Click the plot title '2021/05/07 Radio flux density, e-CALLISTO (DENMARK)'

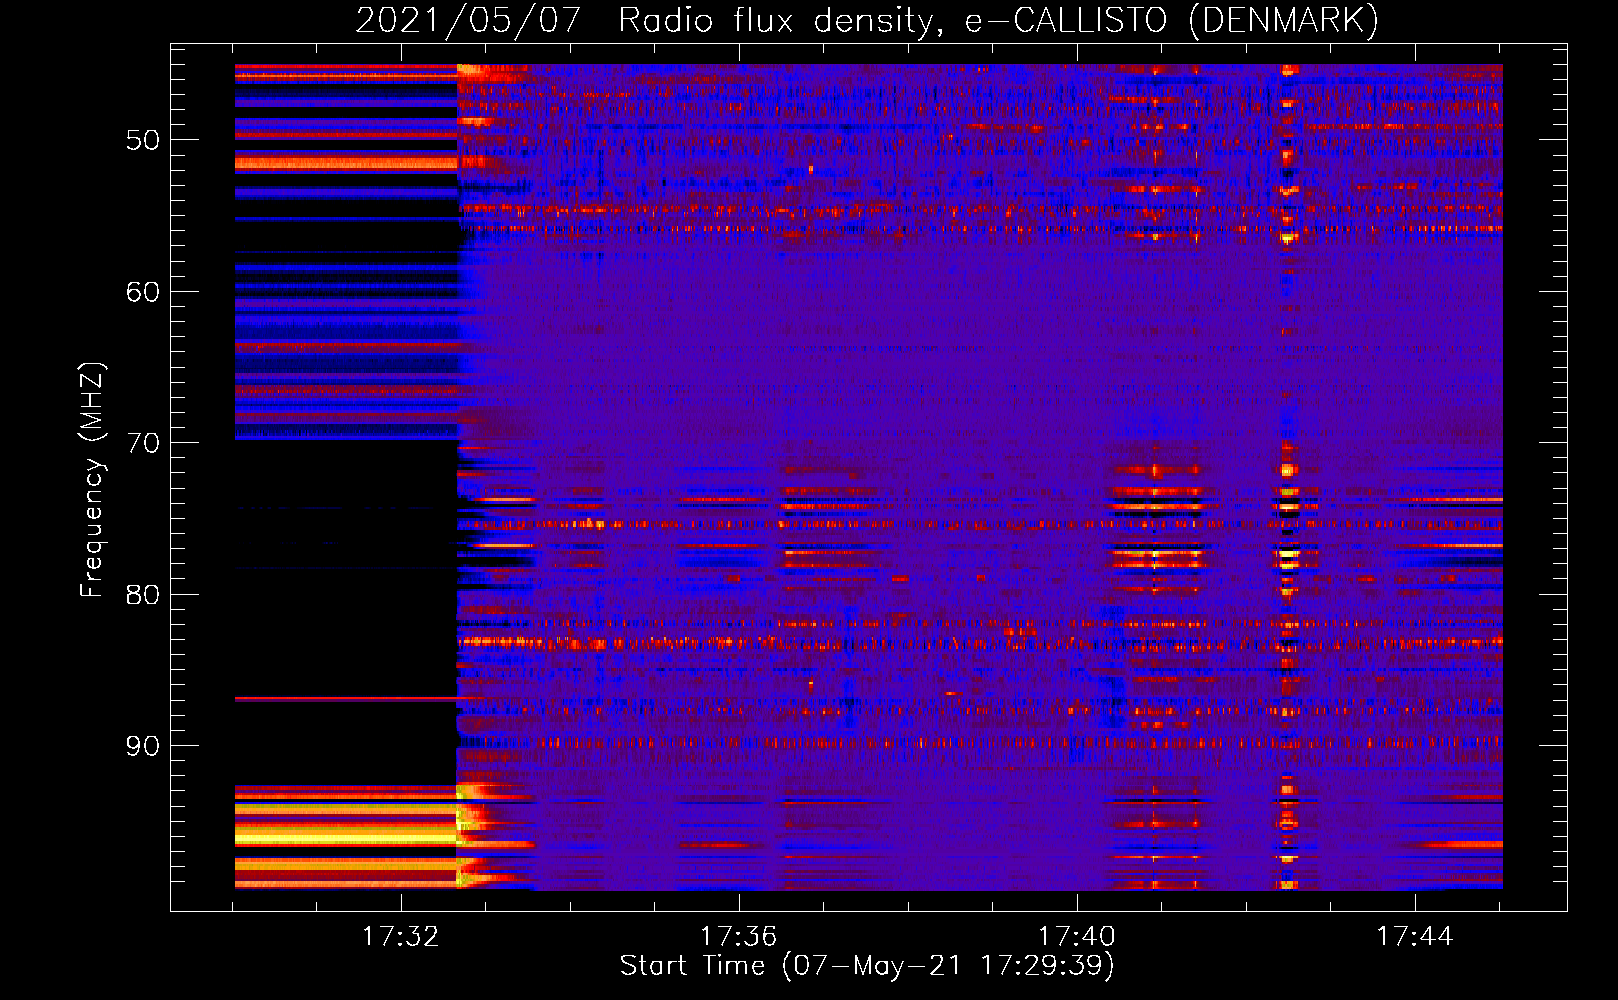pos(867,20)
